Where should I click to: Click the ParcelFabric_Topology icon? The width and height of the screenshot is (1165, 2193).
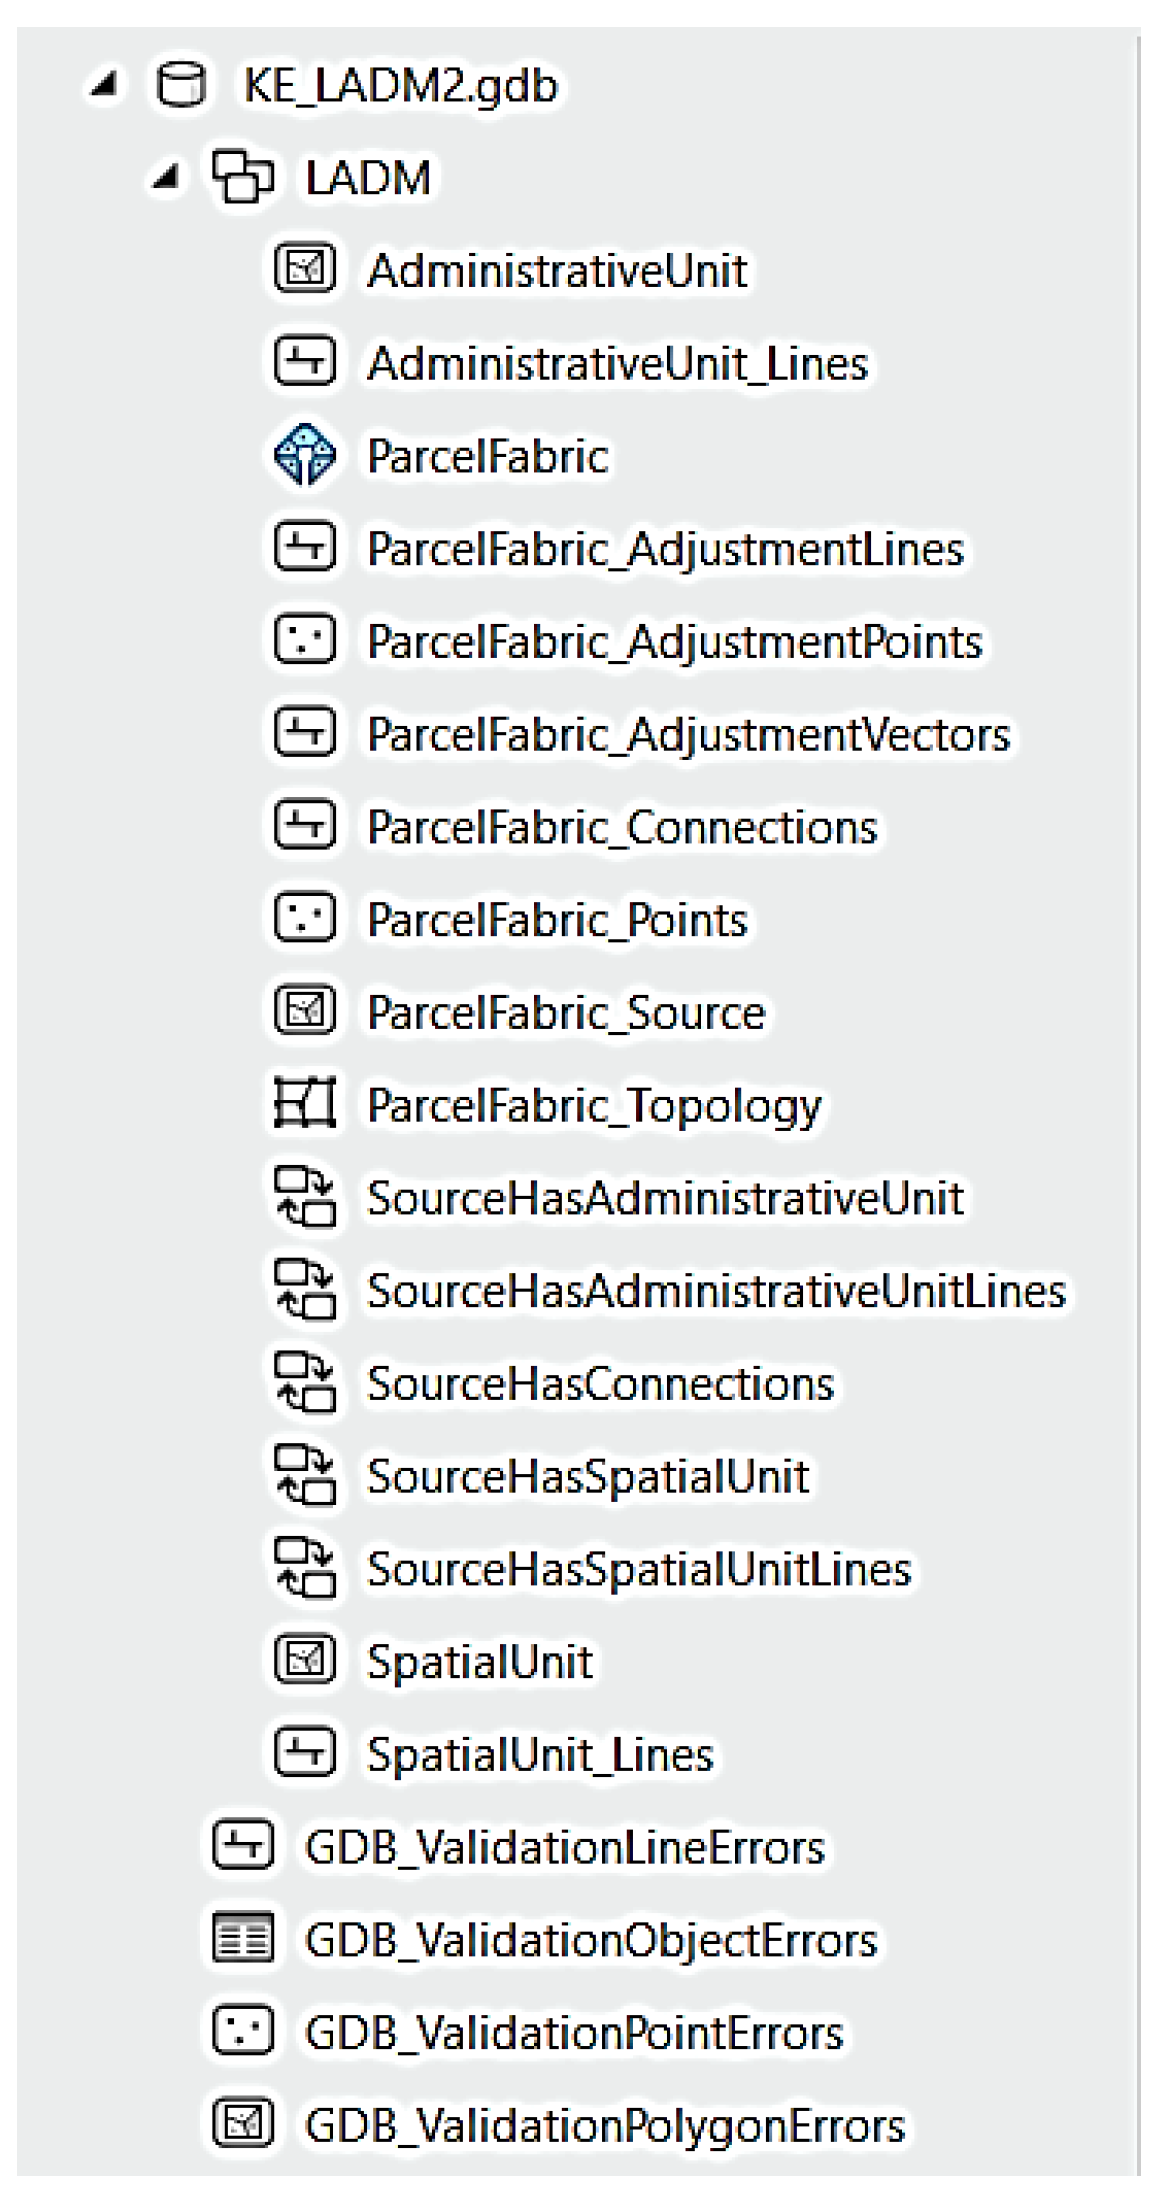pos(305,1104)
